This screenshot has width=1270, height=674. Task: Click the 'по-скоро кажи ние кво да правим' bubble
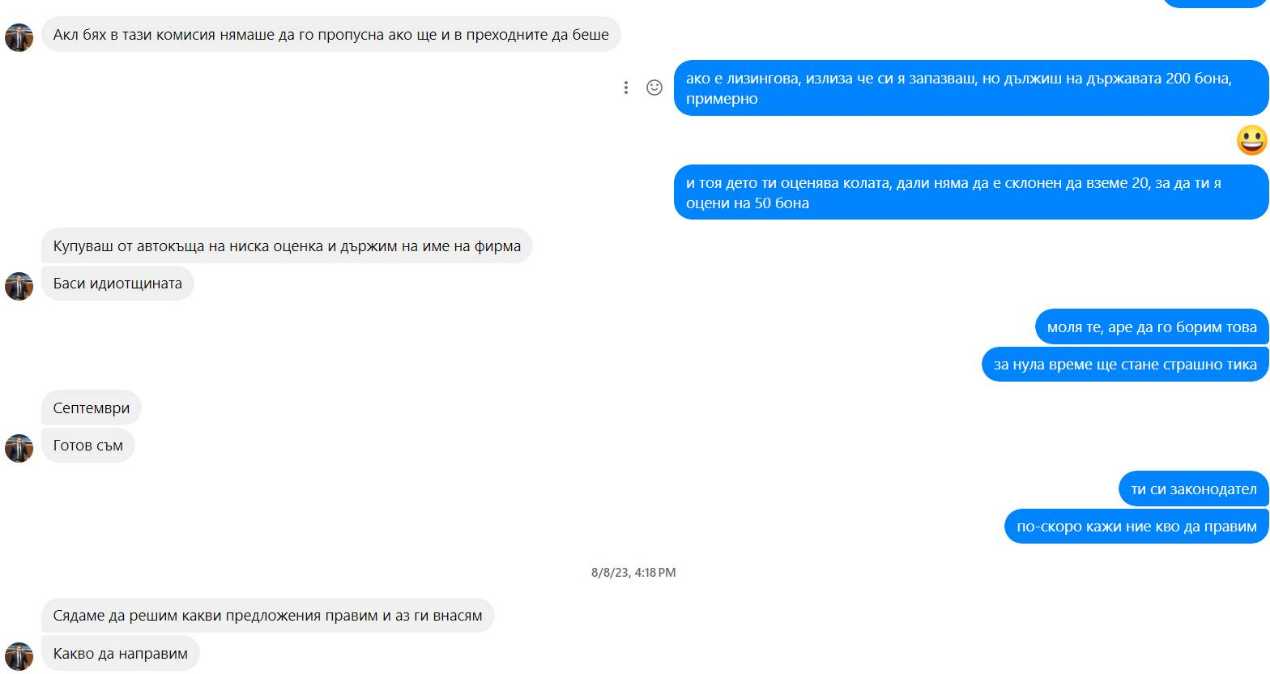1137,526
